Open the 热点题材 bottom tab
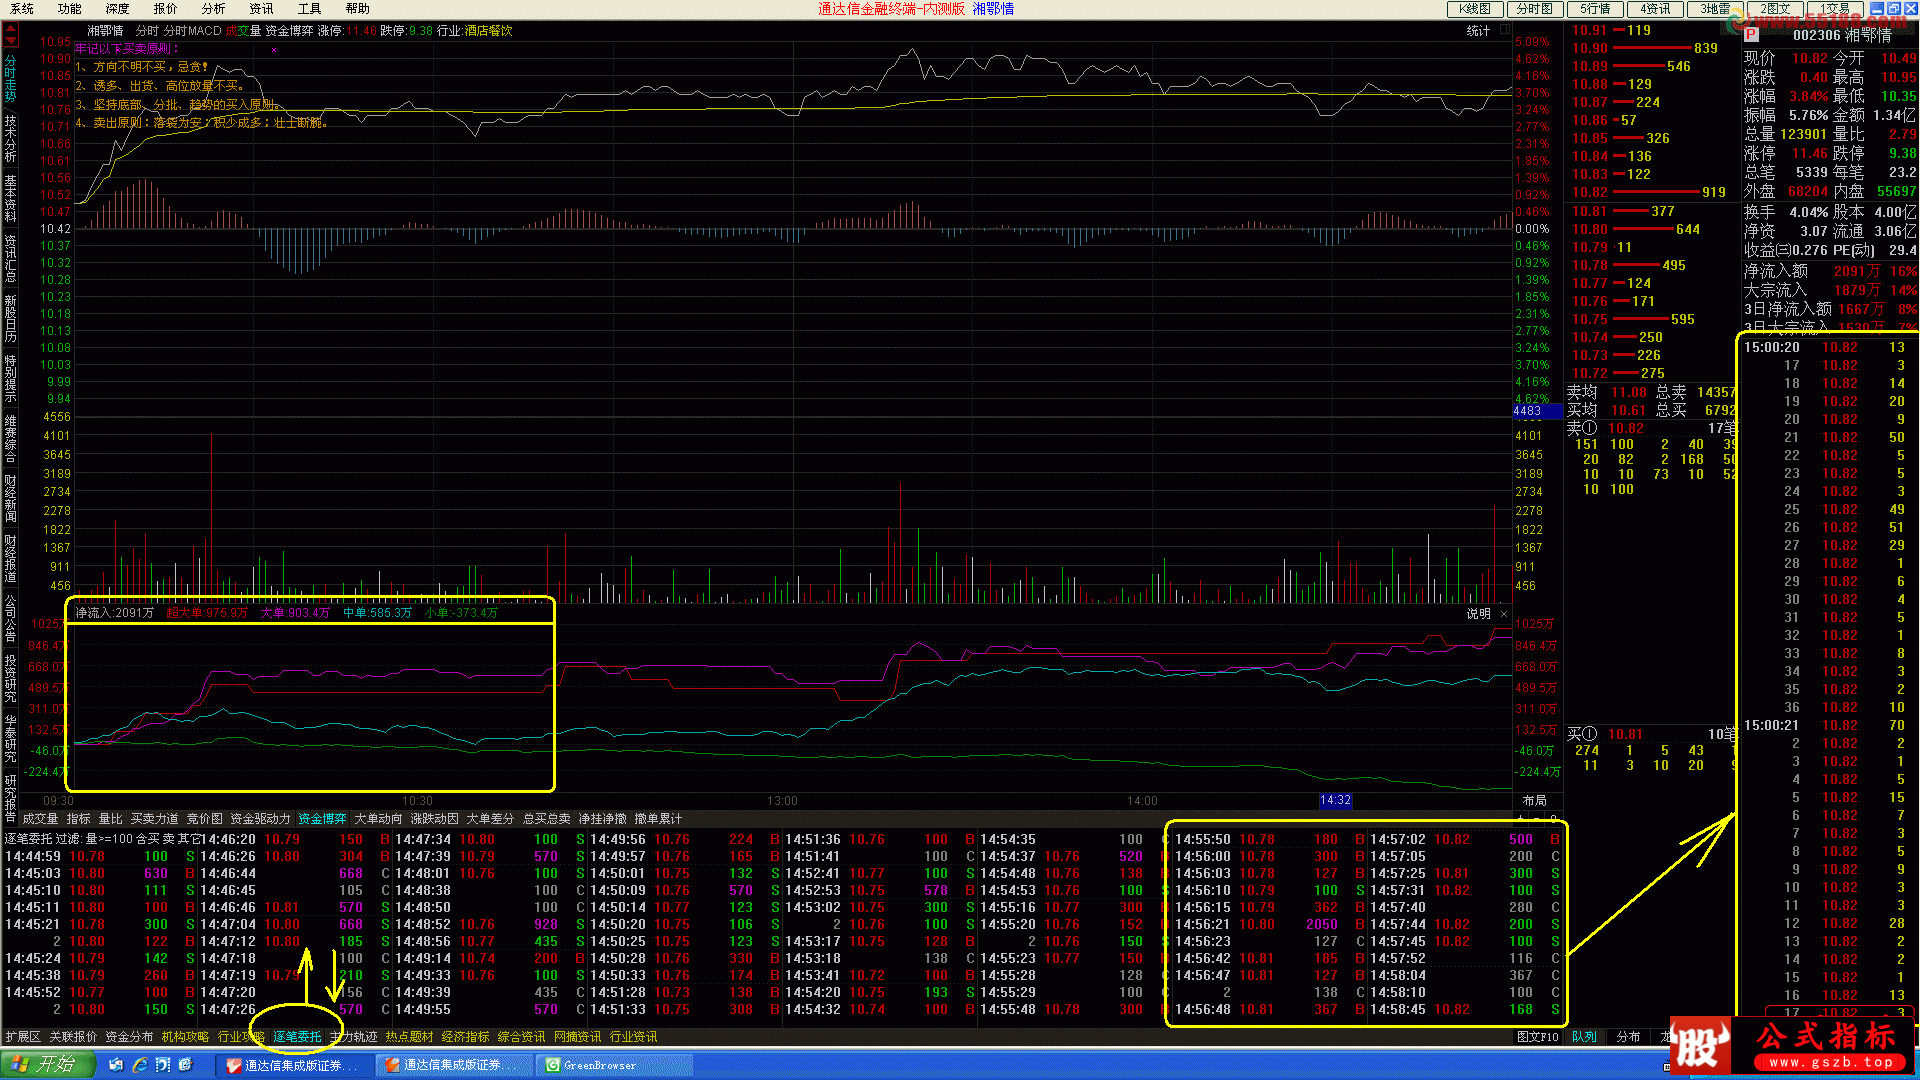1920x1080 pixels. (x=409, y=1037)
